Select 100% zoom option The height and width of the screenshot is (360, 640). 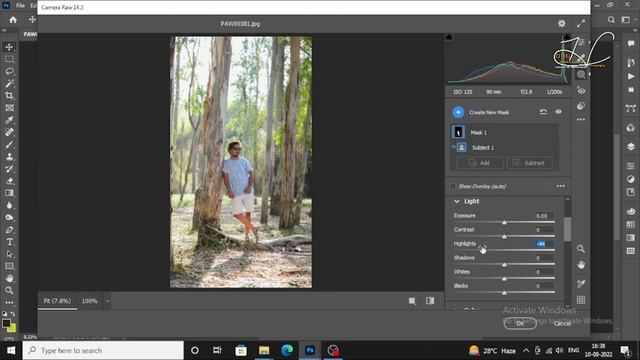point(89,301)
